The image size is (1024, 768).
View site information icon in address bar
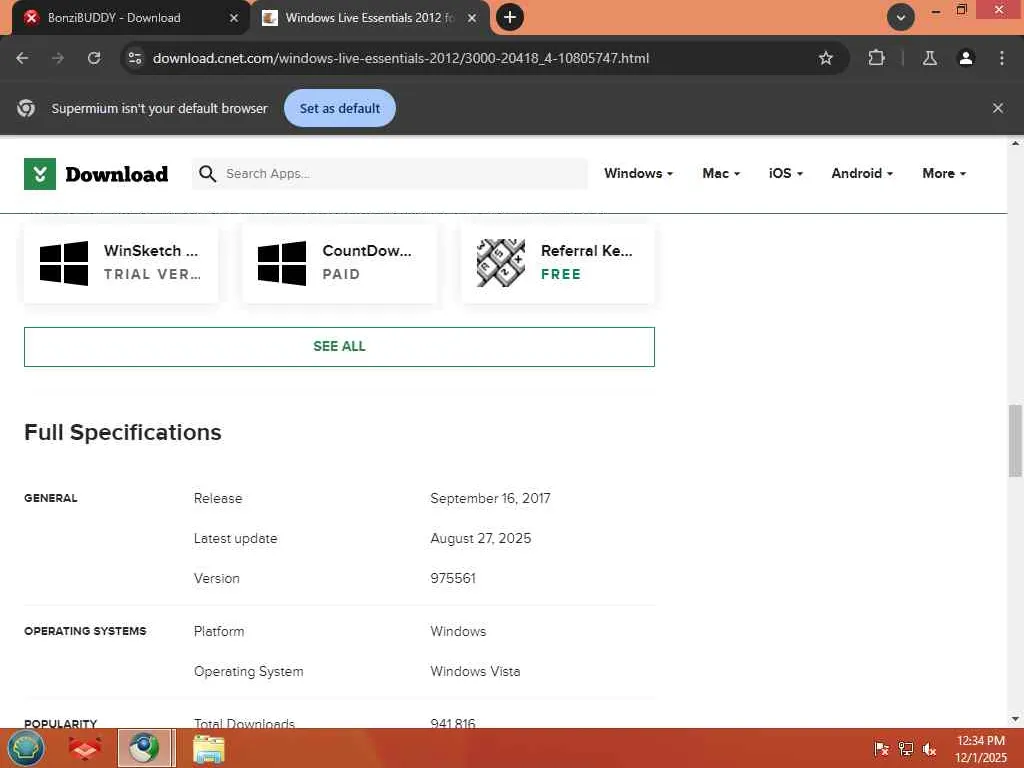coord(135,58)
